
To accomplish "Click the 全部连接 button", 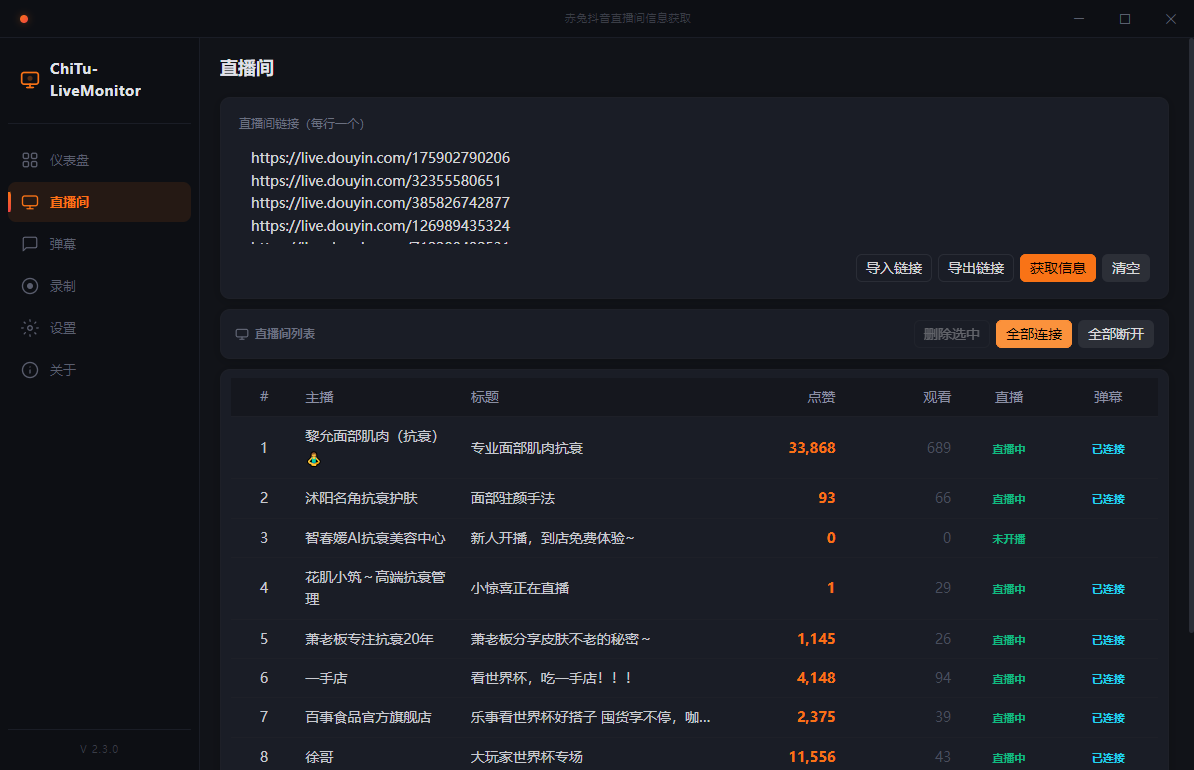I will tap(1033, 334).
